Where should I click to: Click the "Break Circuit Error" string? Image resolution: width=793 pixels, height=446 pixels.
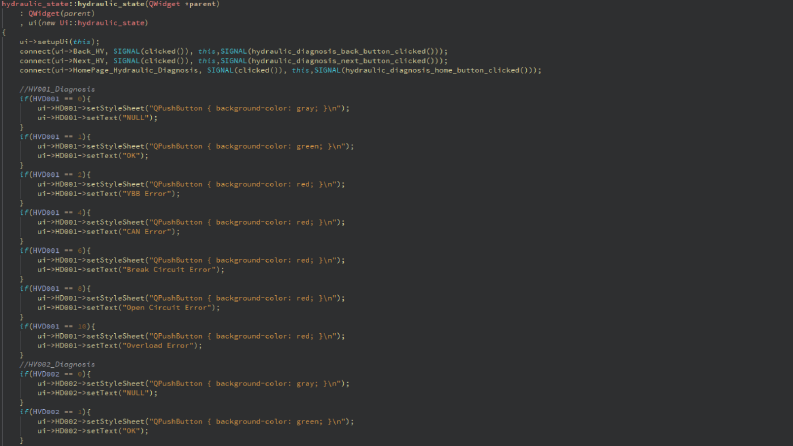pos(168,270)
